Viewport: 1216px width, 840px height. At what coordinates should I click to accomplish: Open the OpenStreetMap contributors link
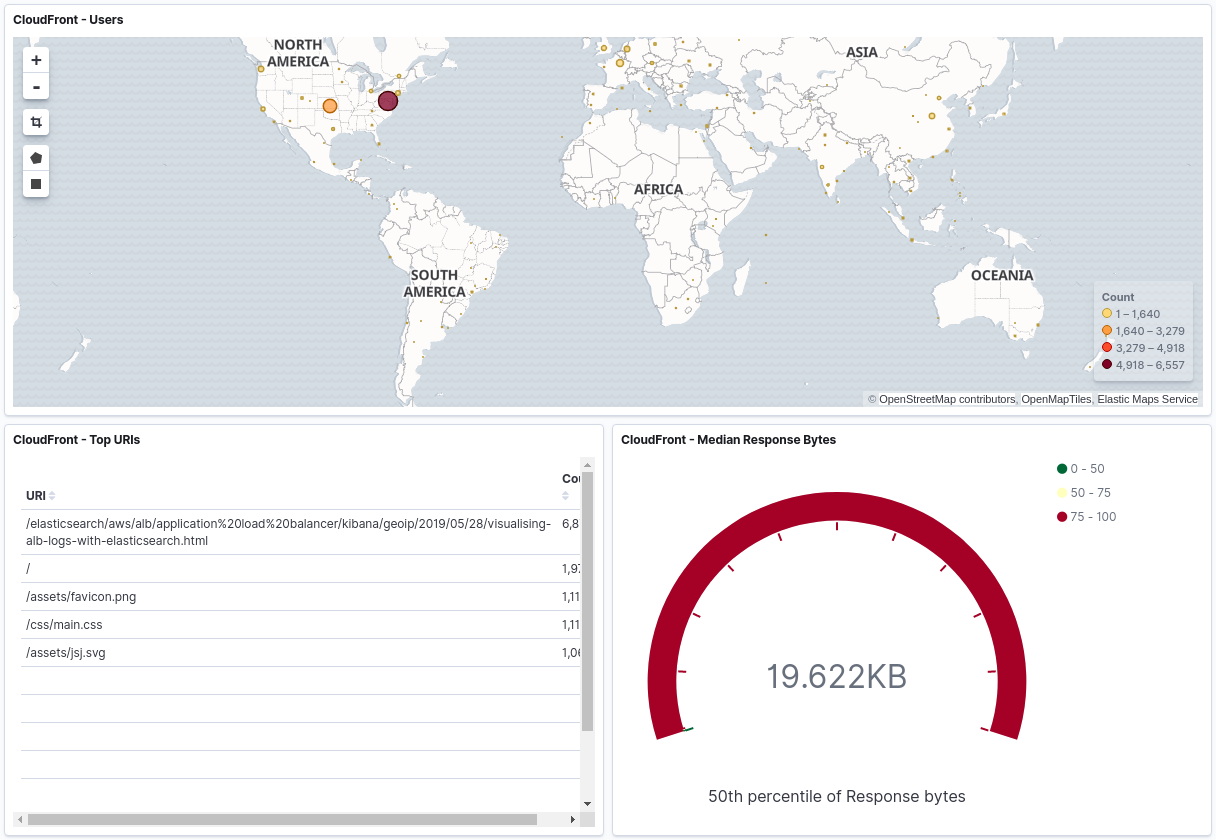point(947,399)
